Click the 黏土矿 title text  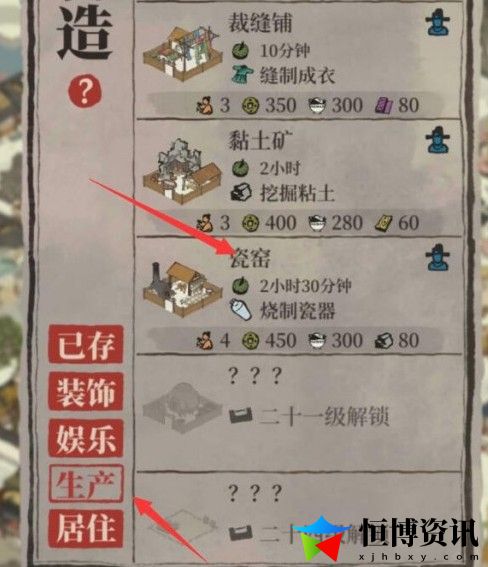[260, 141]
